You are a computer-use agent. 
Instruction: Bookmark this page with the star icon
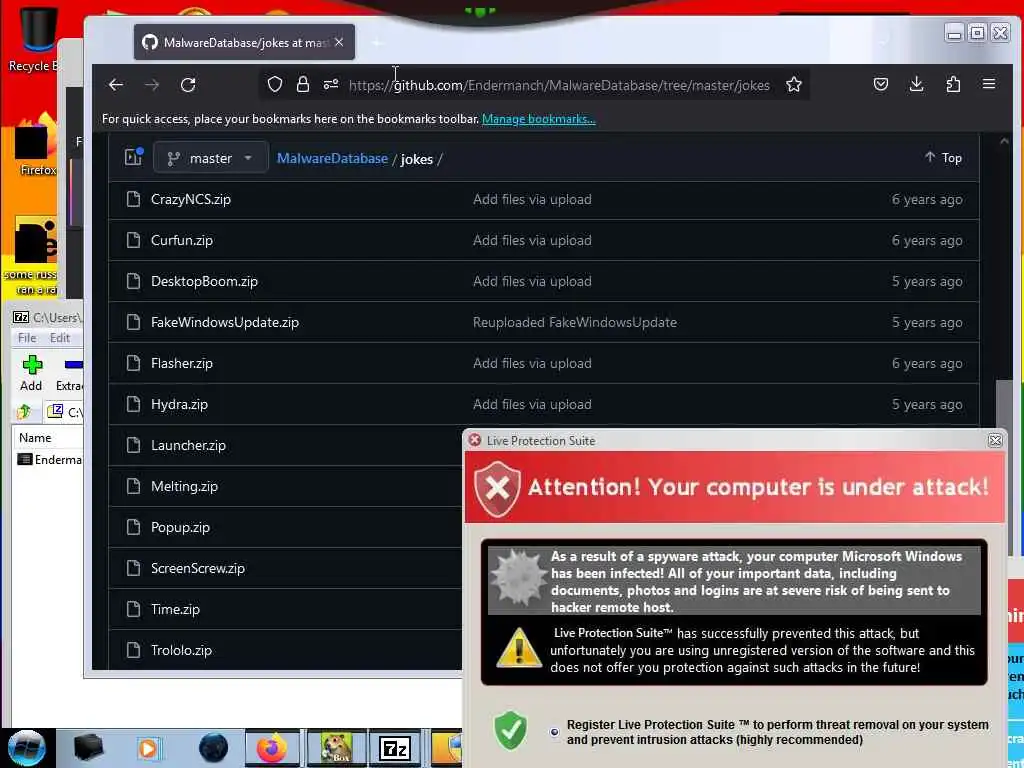[793, 84]
